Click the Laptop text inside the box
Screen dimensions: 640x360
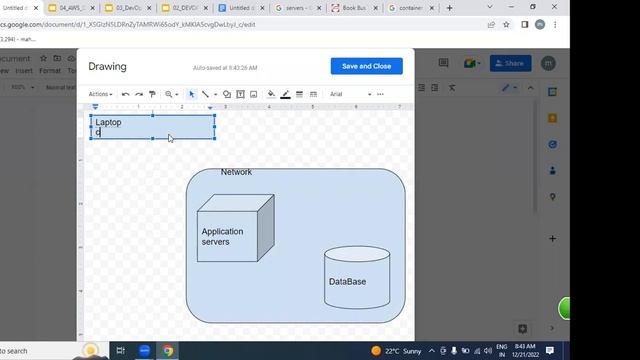pyautogui.click(x=108, y=122)
